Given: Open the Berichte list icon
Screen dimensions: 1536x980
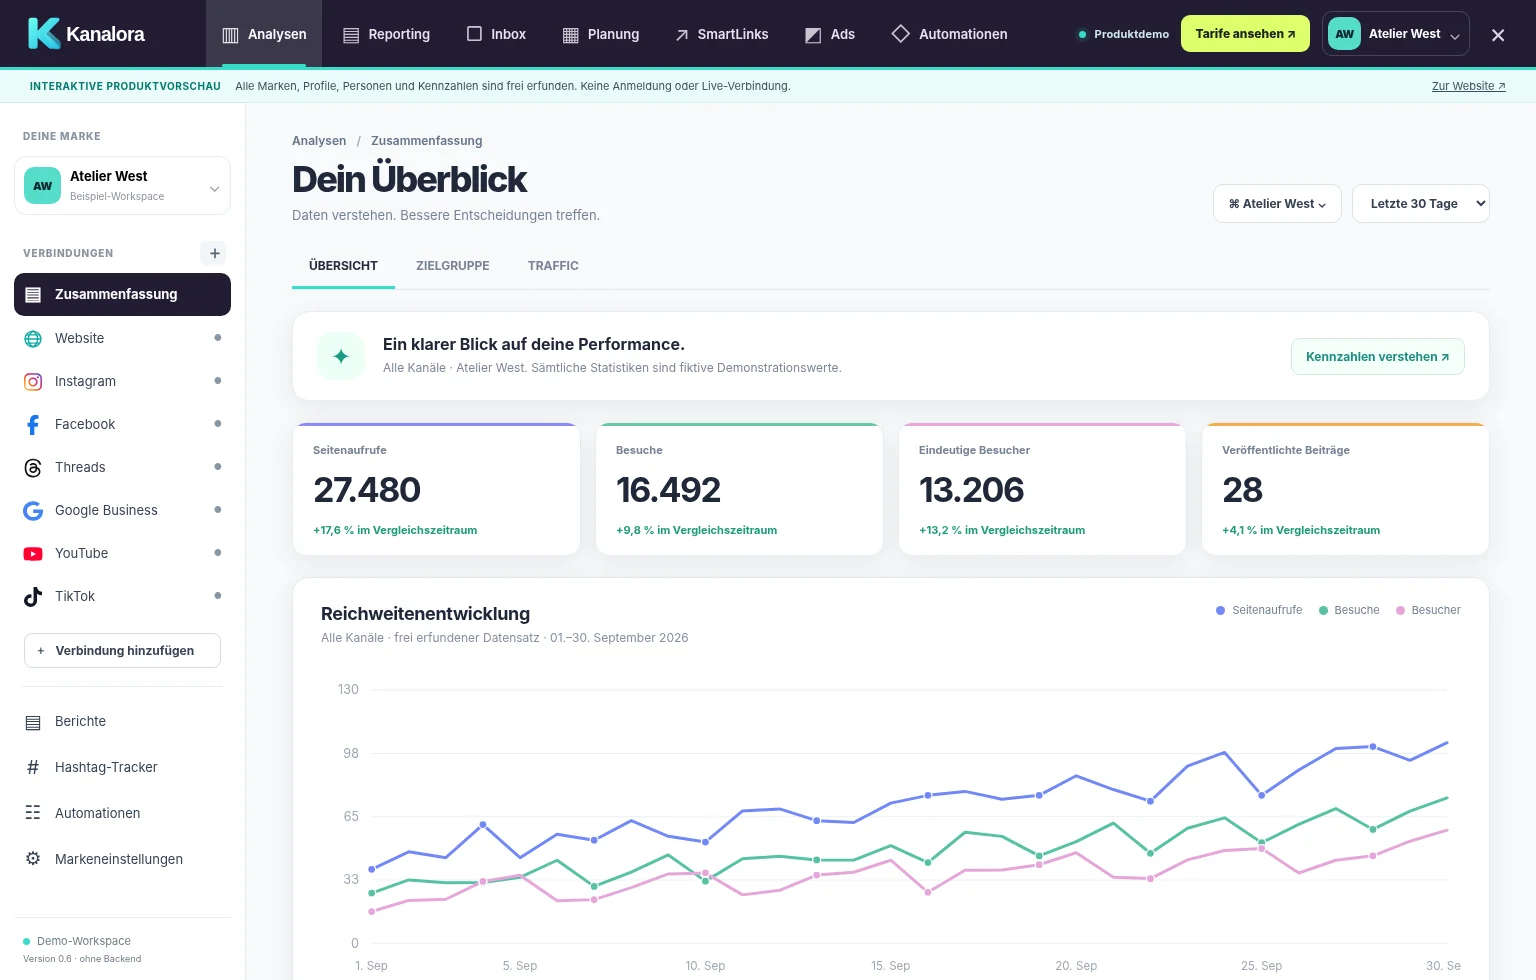Looking at the screenshot, I should [x=33, y=722].
